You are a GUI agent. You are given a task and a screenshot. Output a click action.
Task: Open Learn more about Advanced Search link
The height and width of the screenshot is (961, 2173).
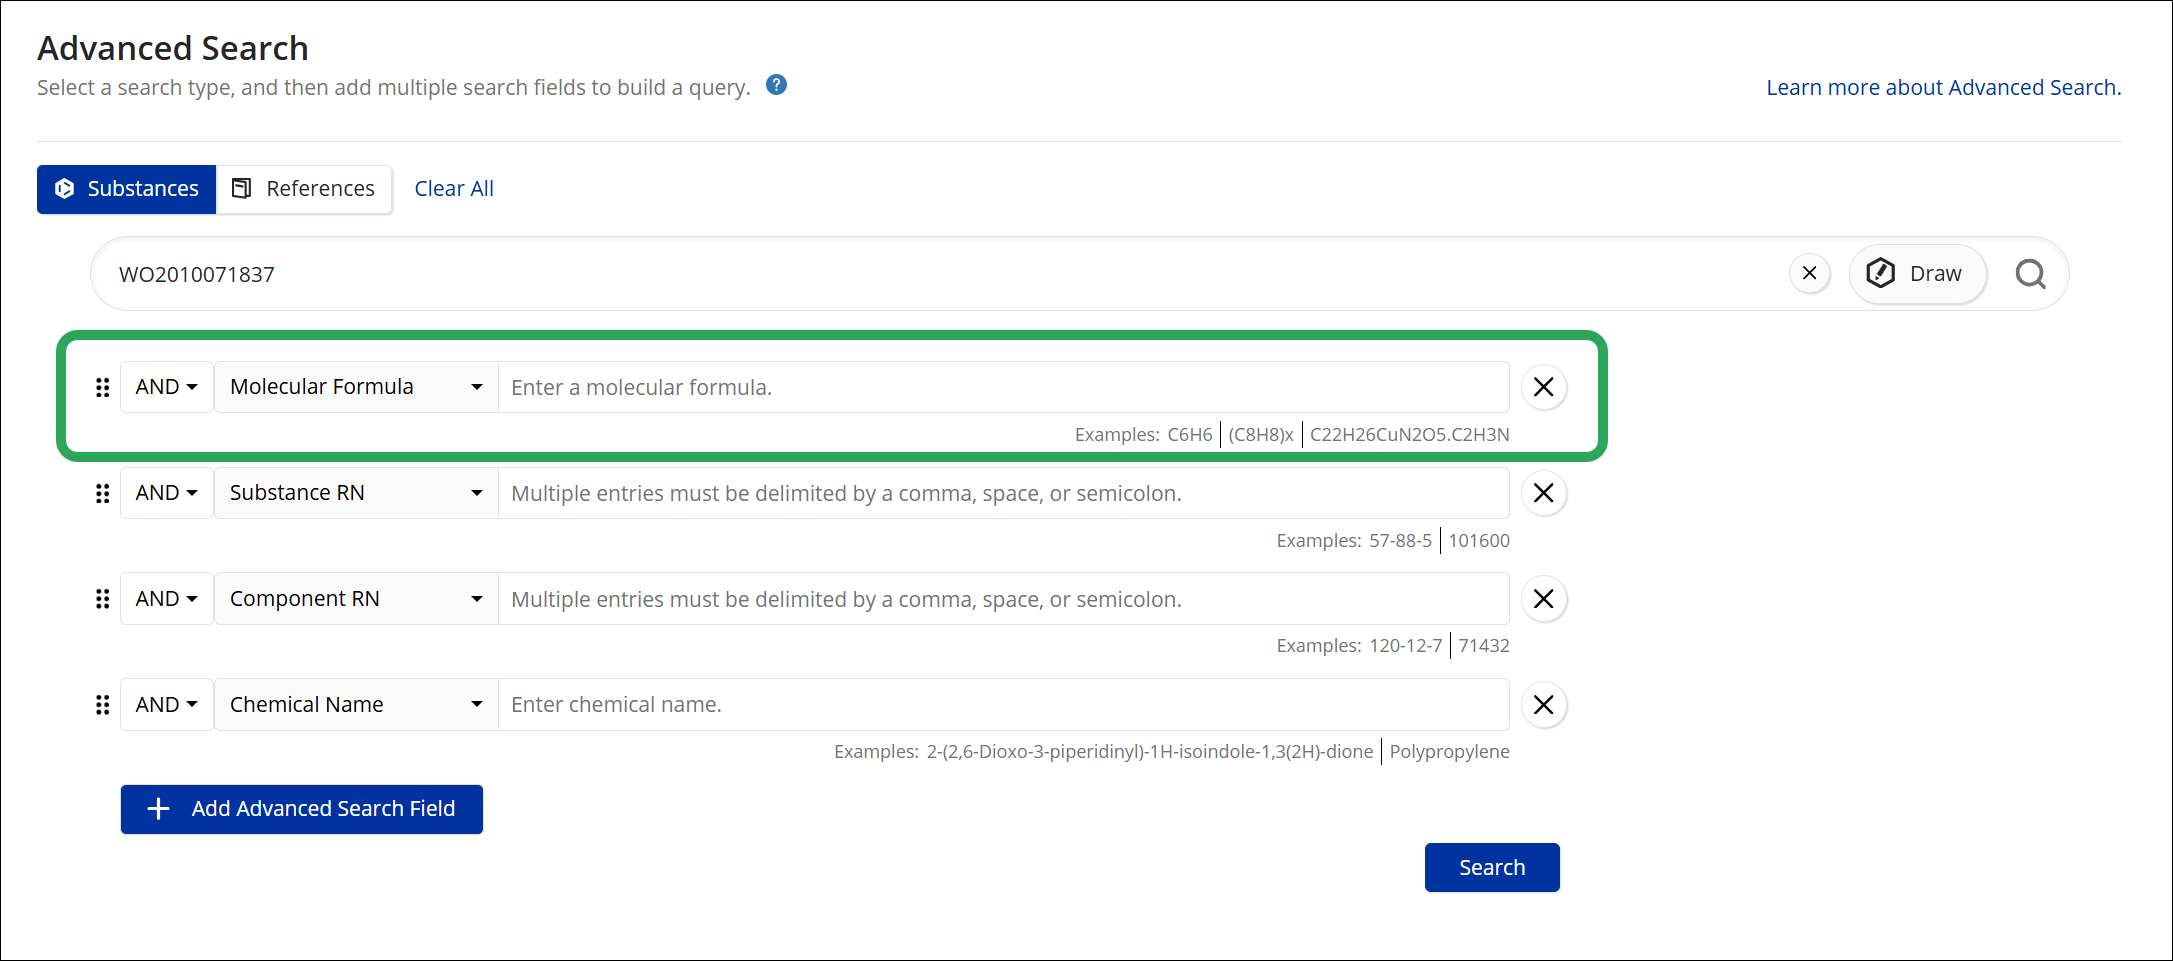pos(1943,88)
